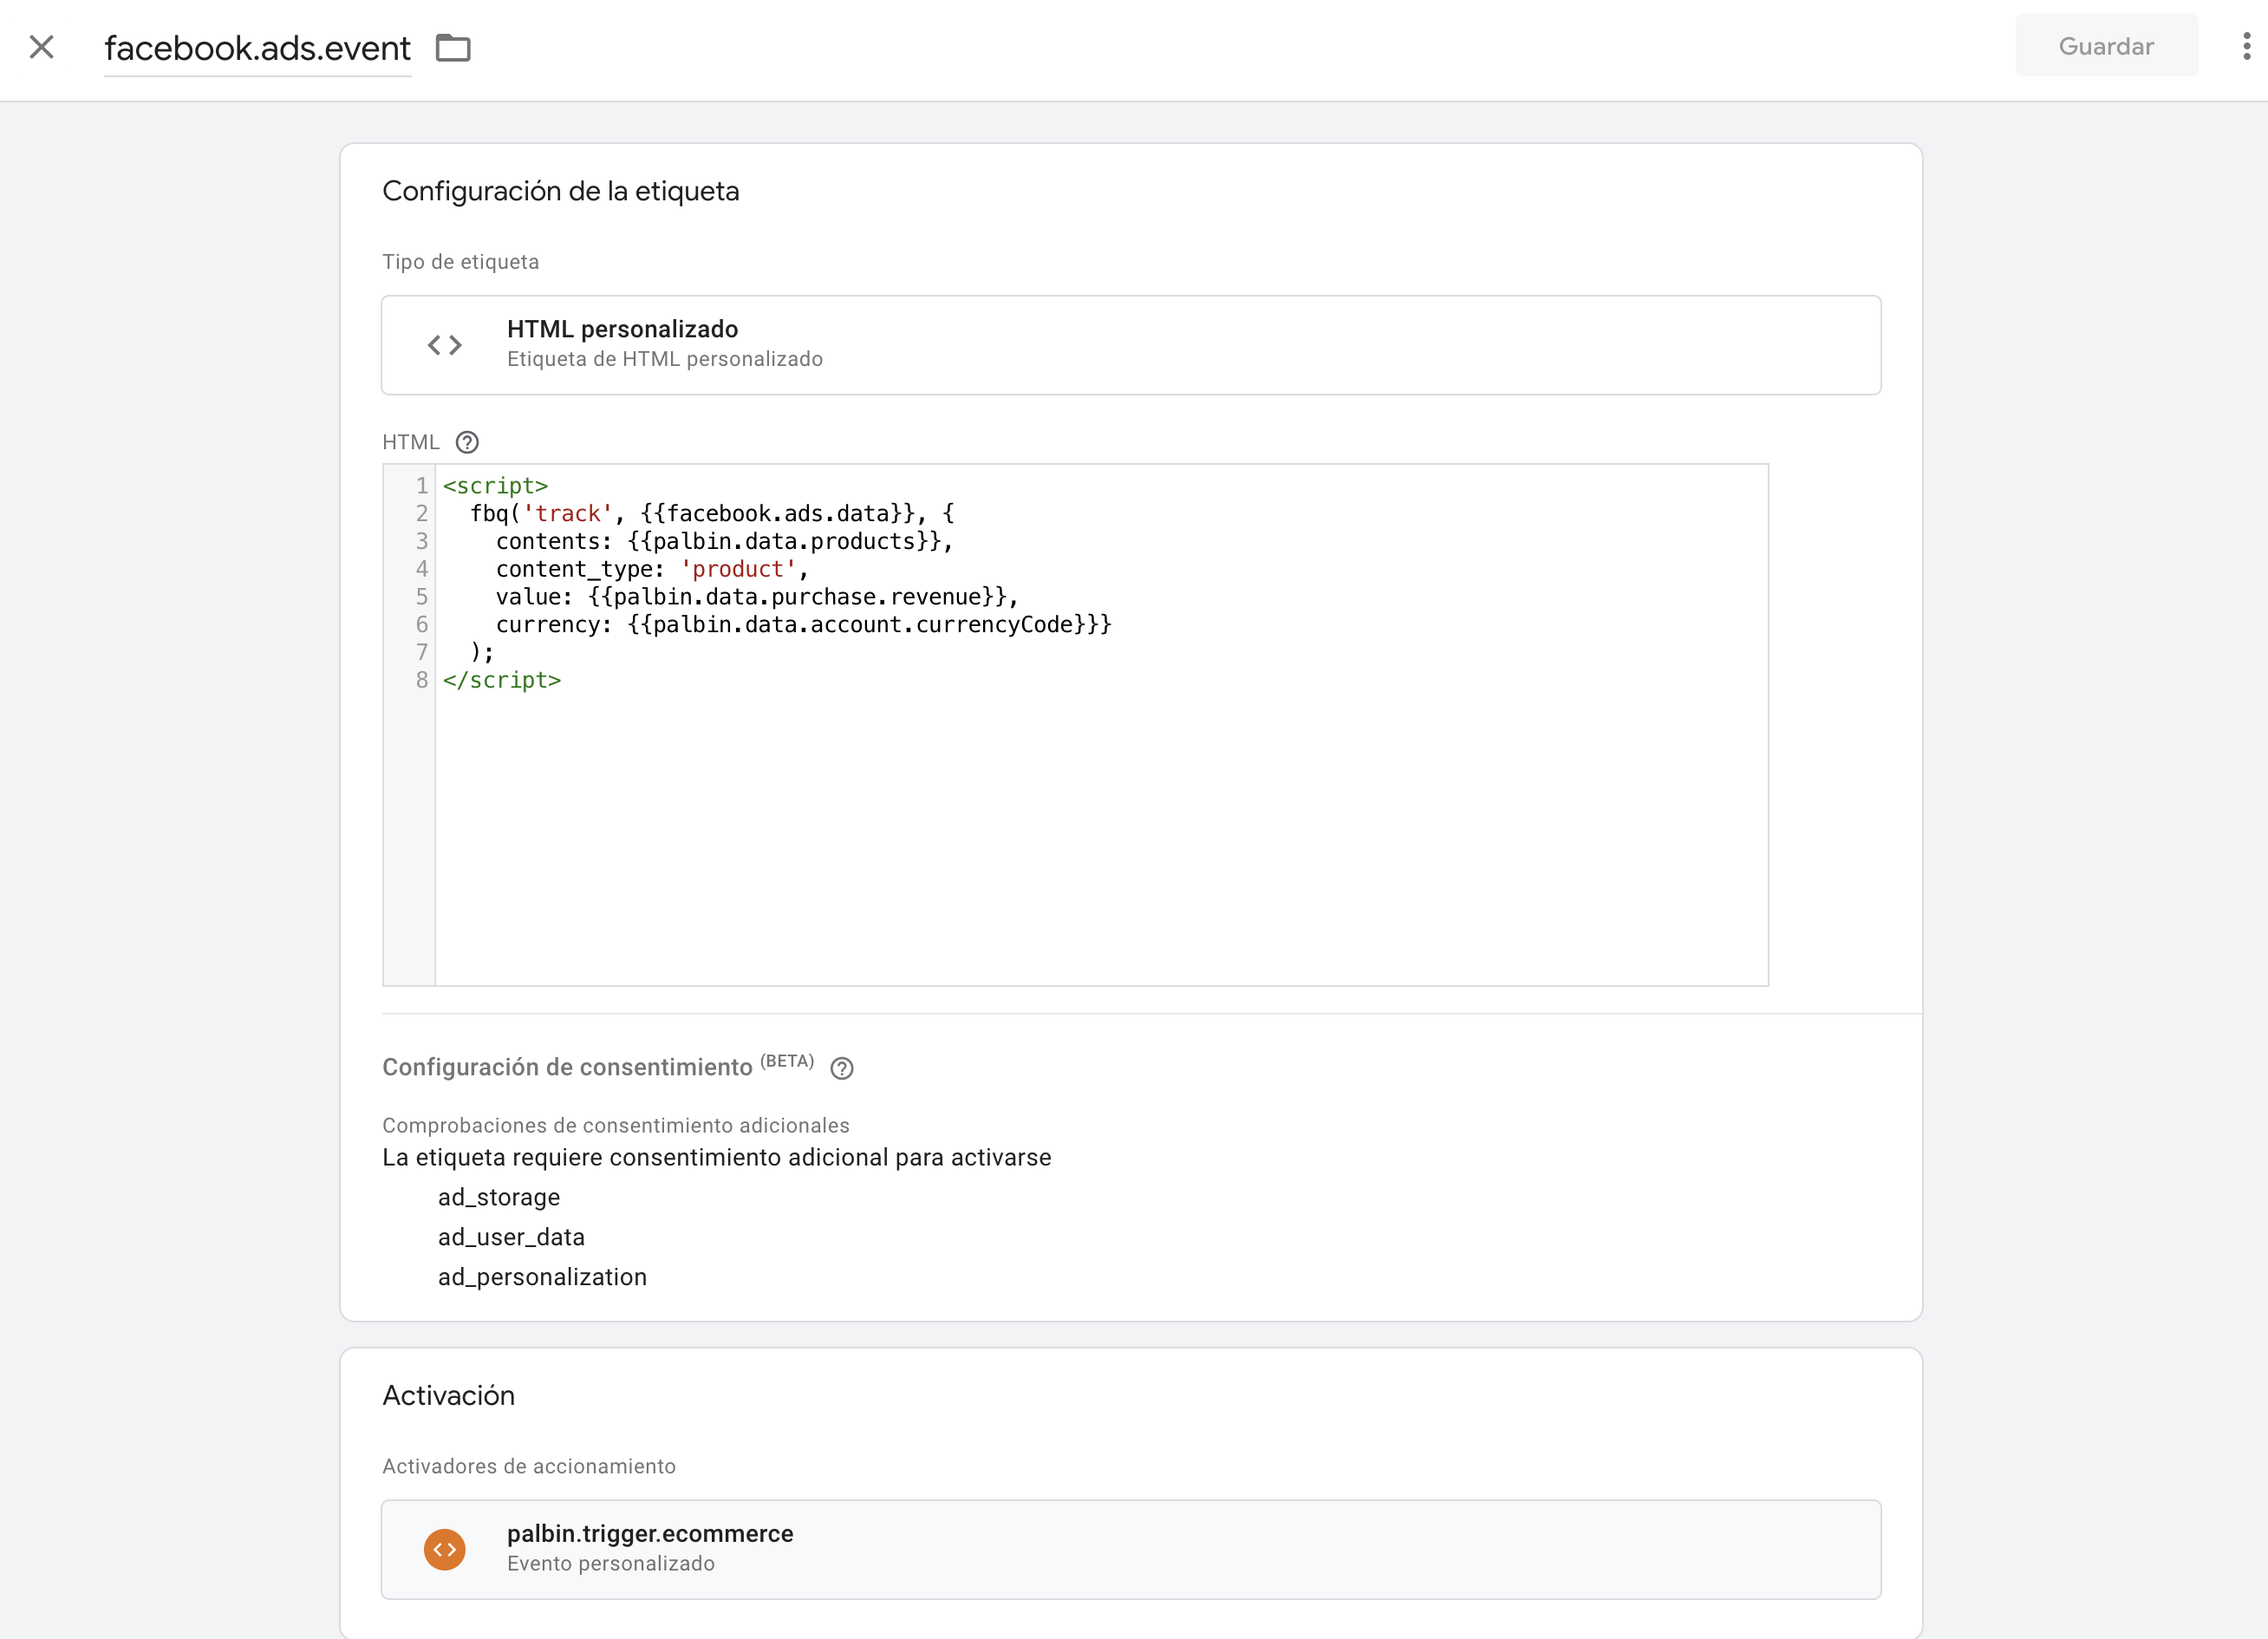The height and width of the screenshot is (1639, 2268).
Task: Click the content_type: 'product' line
Action: pos(652,569)
